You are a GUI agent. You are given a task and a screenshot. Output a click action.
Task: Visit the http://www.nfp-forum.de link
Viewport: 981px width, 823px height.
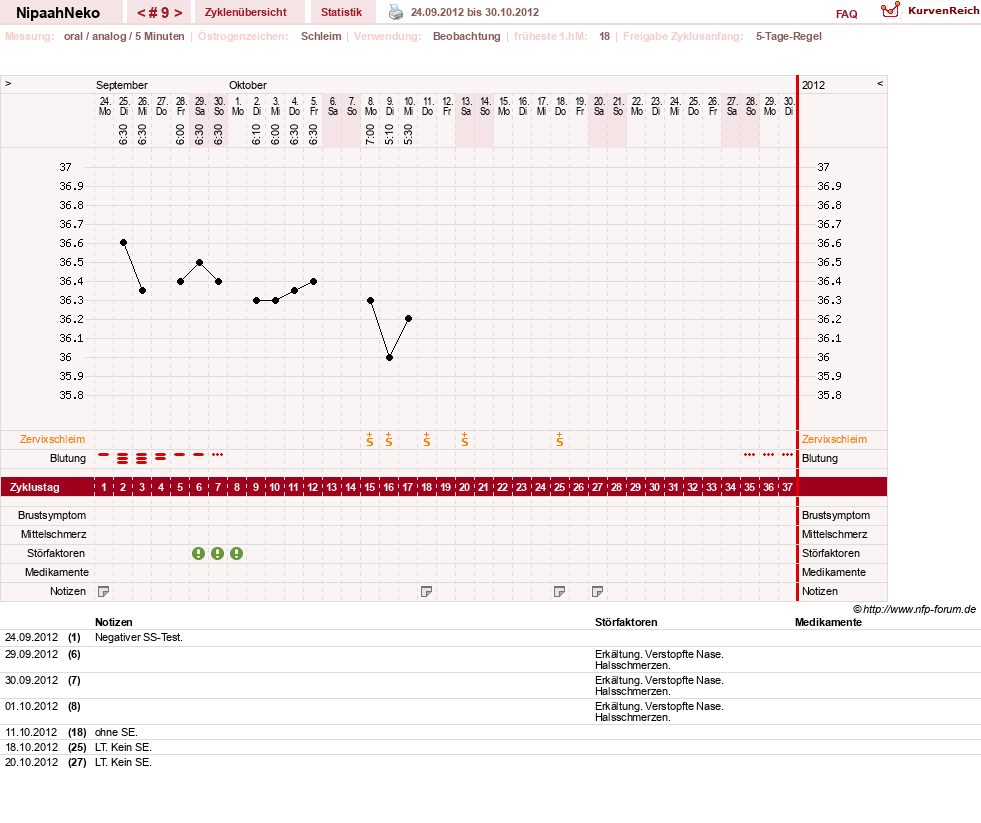pos(919,609)
